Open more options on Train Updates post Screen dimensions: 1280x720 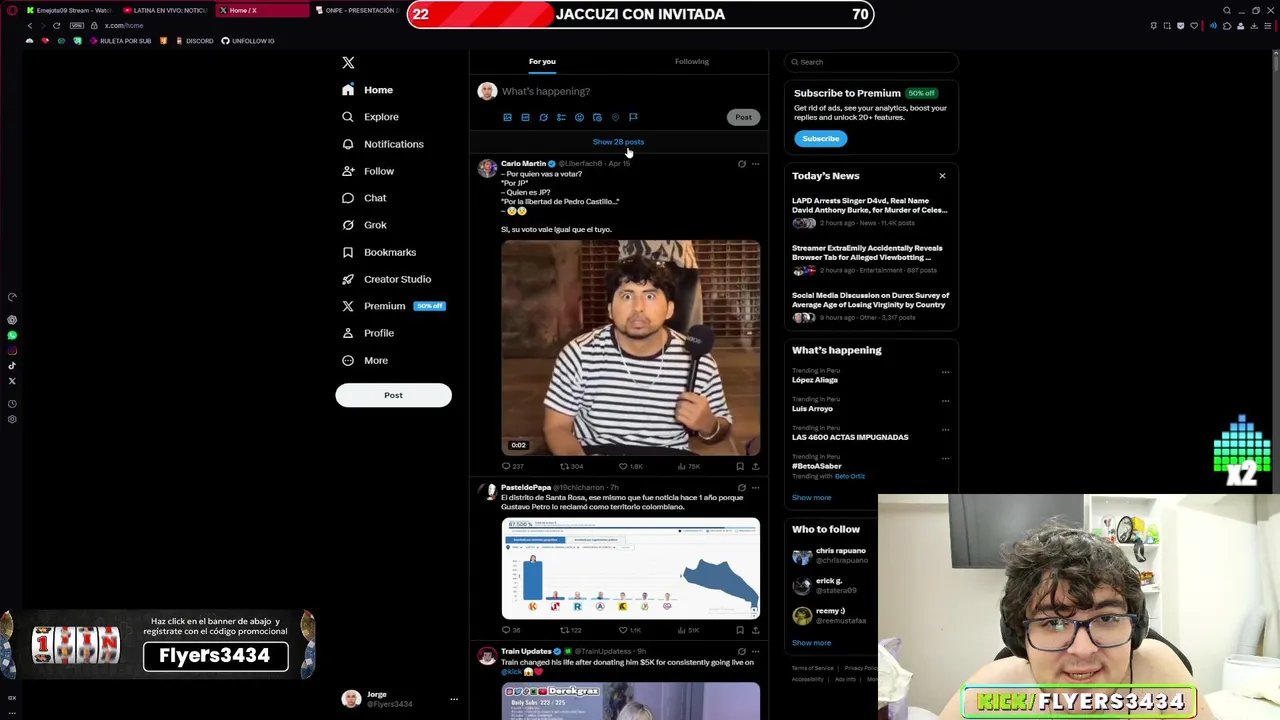pyautogui.click(x=755, y=652)
